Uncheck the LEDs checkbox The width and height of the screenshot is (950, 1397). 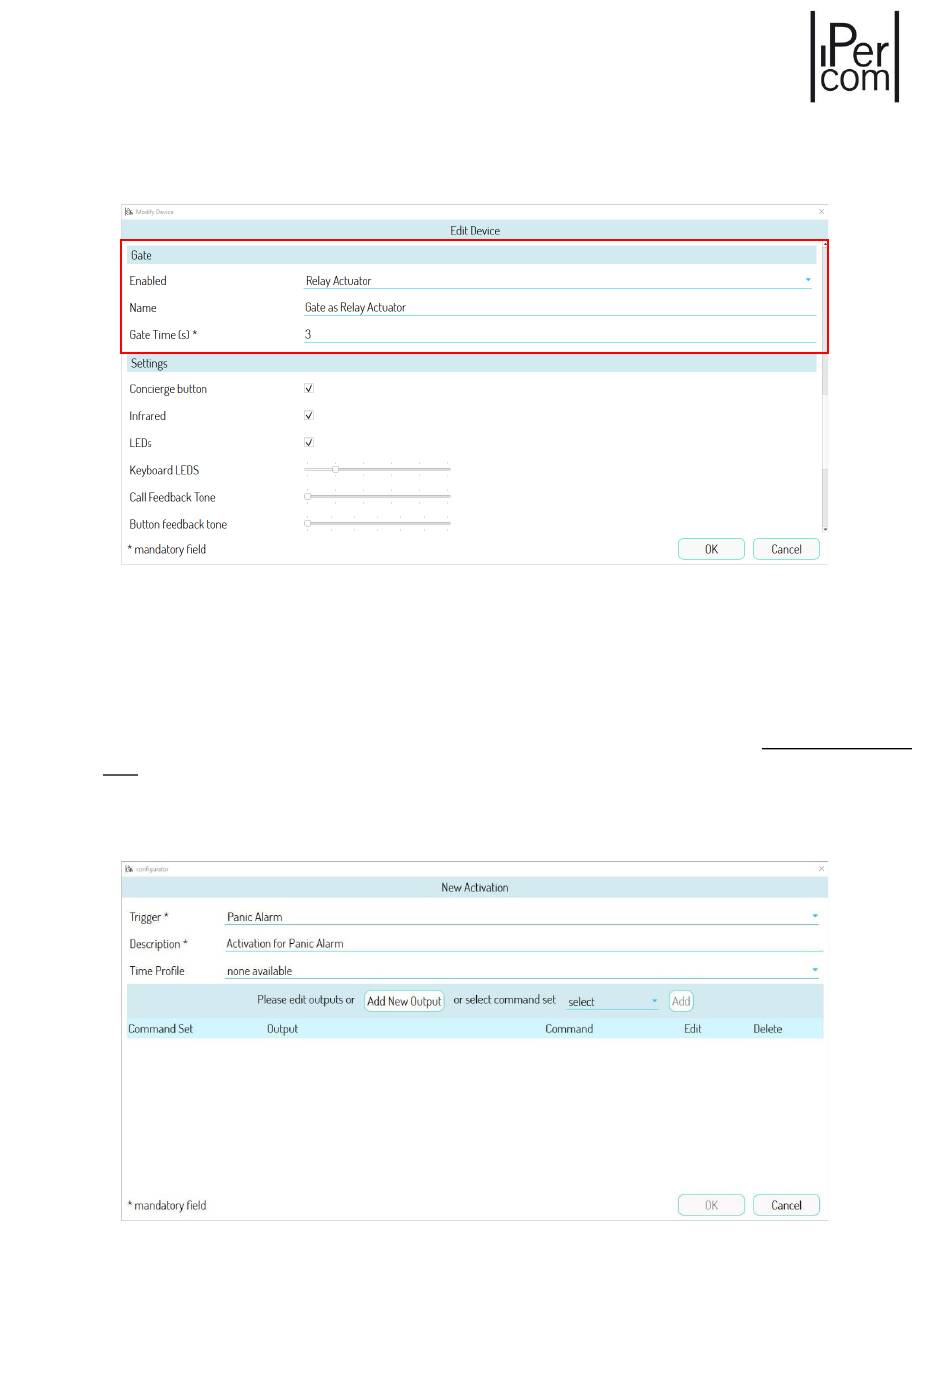(309, 442)
